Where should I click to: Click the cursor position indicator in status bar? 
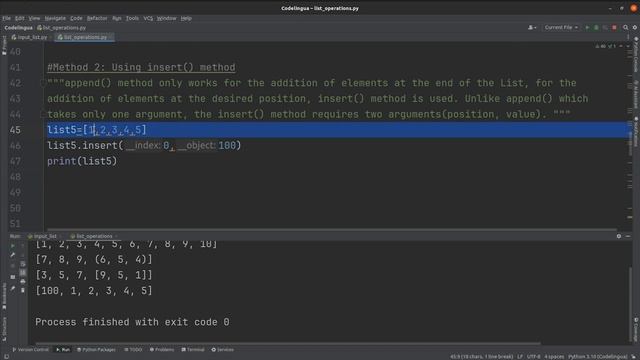482,357
